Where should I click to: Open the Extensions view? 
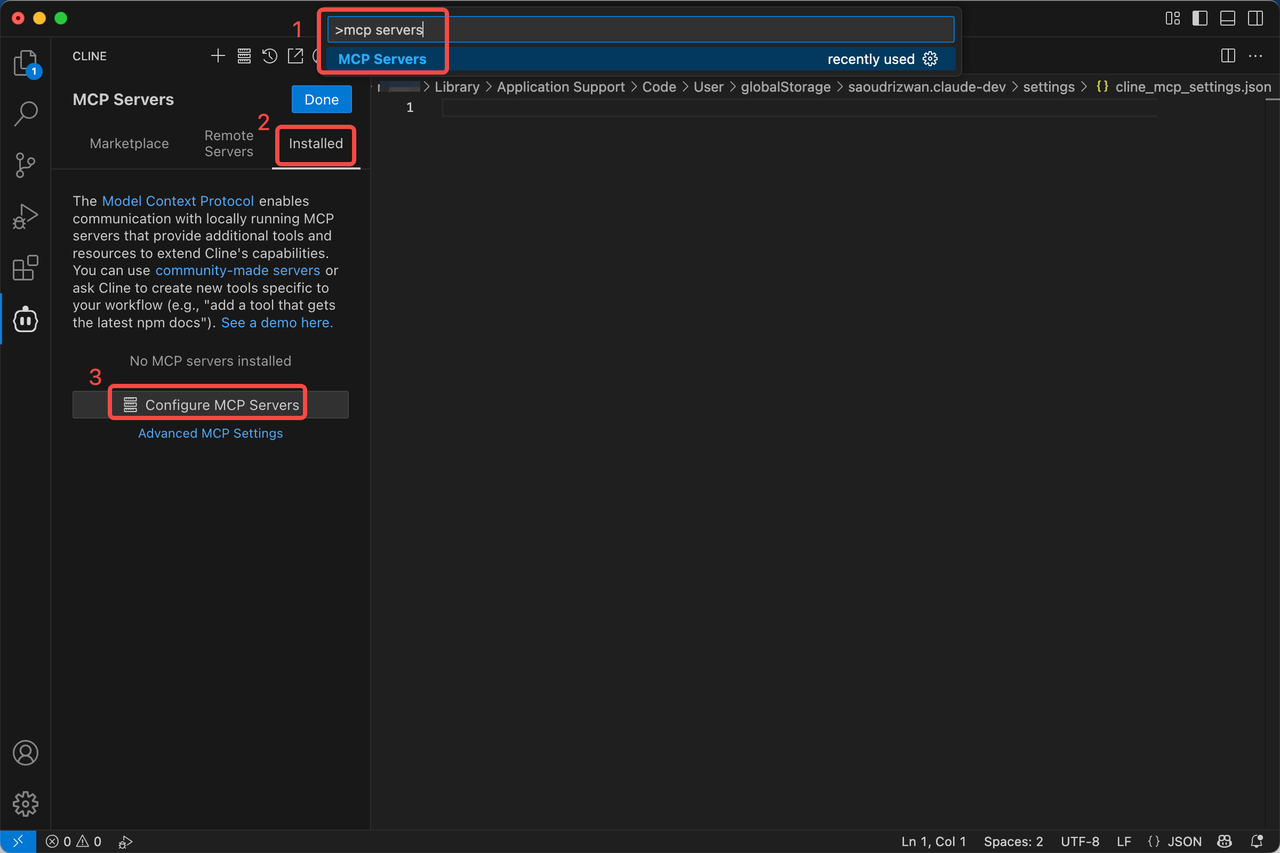25,268
